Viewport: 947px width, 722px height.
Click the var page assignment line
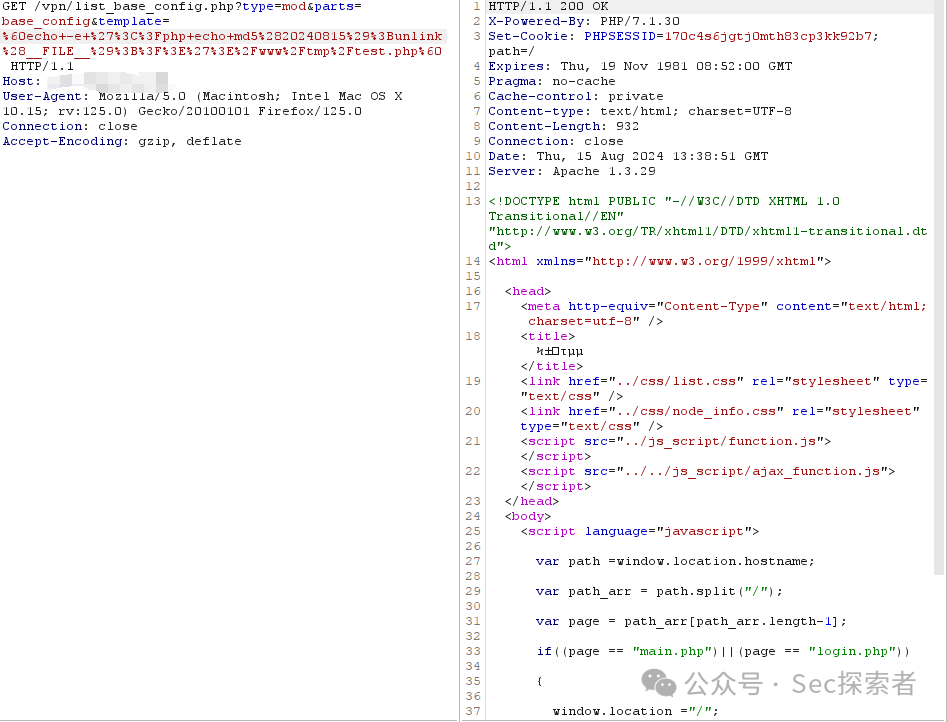pyautogui.click(x=691, y=621)
